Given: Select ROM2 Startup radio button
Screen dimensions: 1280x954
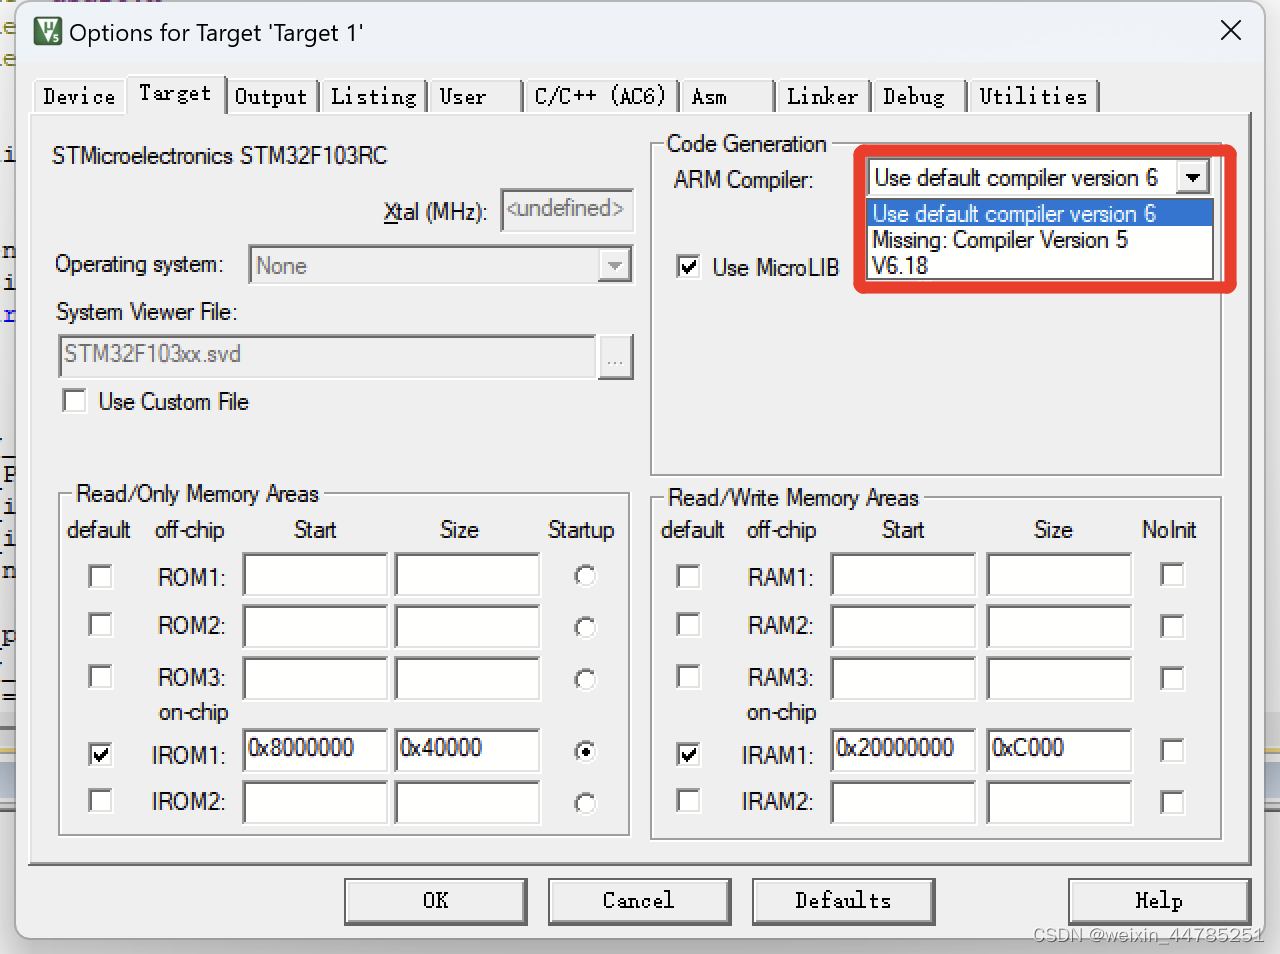Looking at the screenshot, I should 585,627.
